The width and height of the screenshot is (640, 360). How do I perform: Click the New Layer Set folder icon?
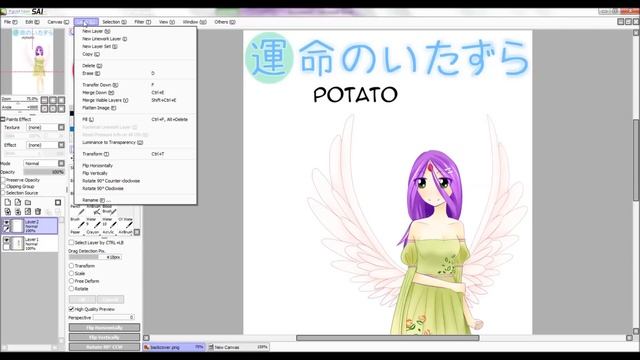tap(28, 202)
